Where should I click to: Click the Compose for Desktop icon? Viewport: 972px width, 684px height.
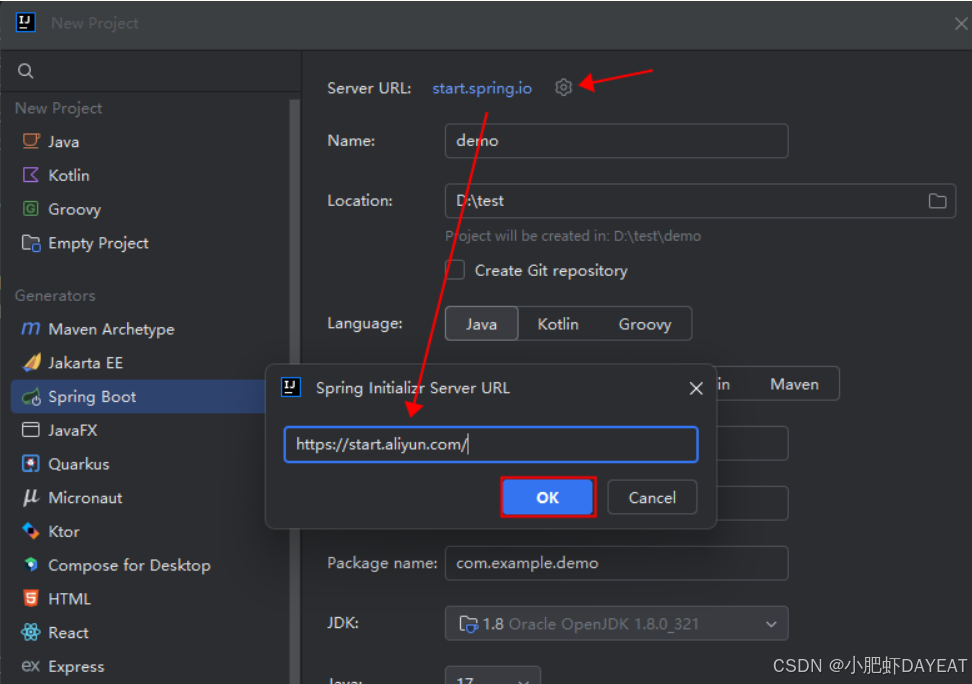coord(31,564)
